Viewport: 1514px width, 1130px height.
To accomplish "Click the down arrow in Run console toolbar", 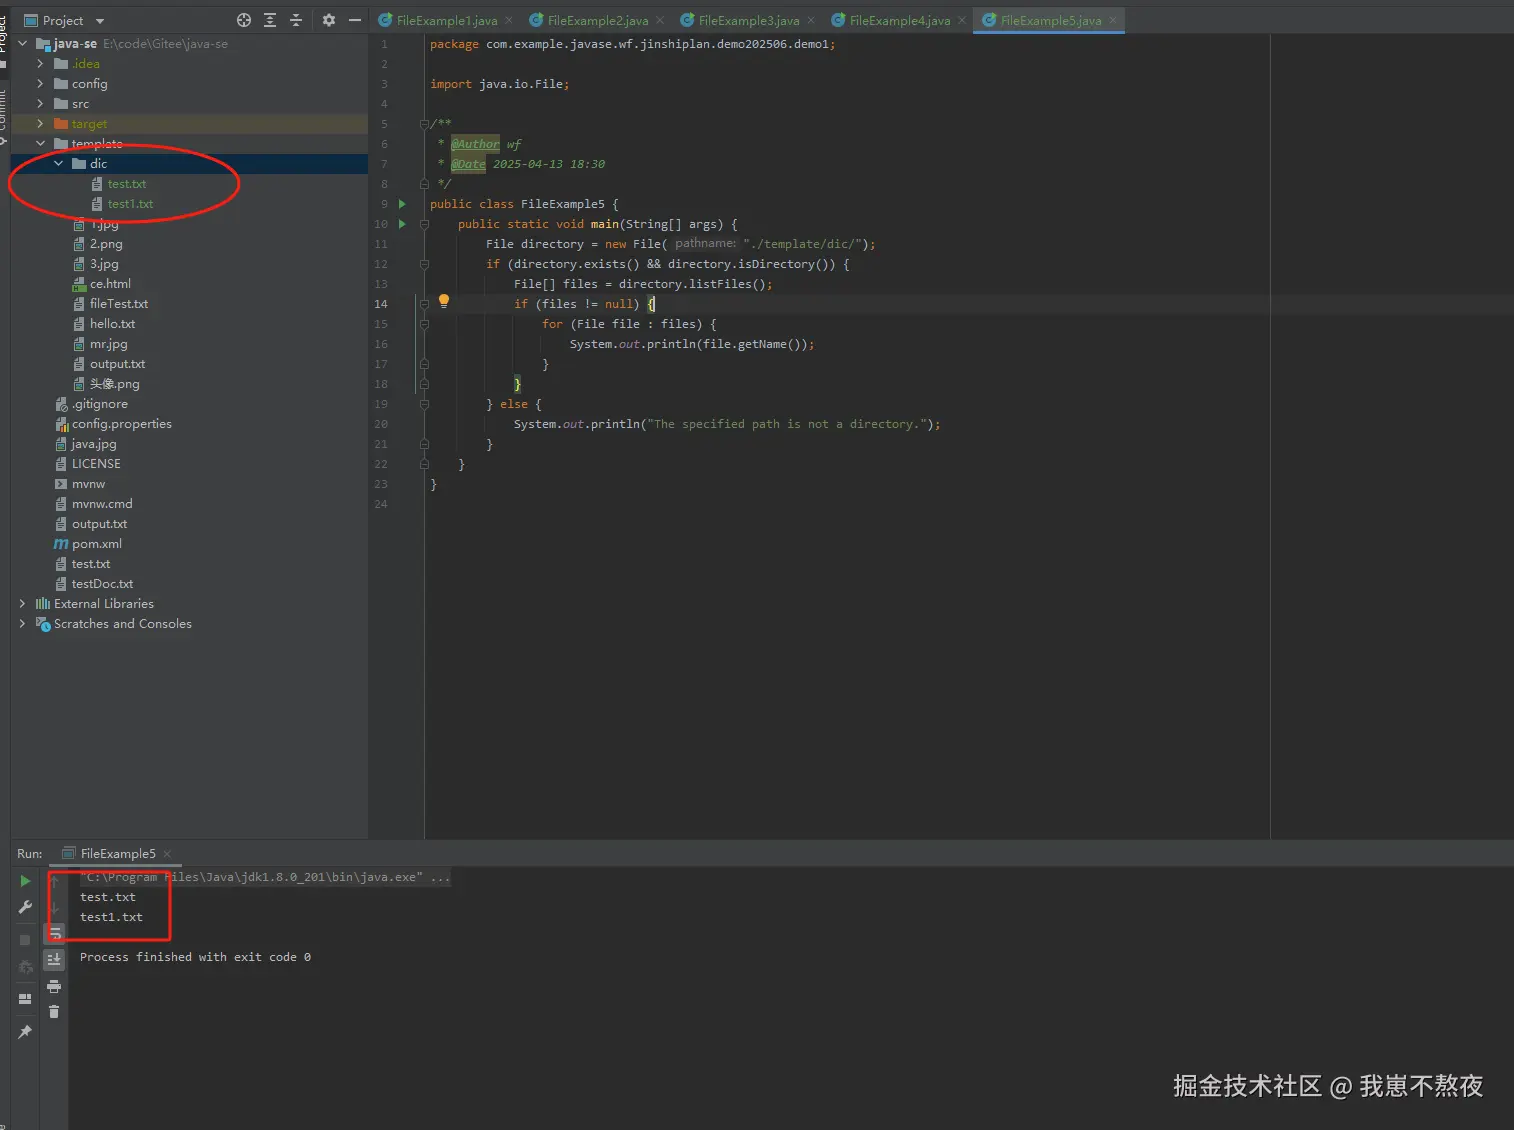I will click(x=55, y=907).
